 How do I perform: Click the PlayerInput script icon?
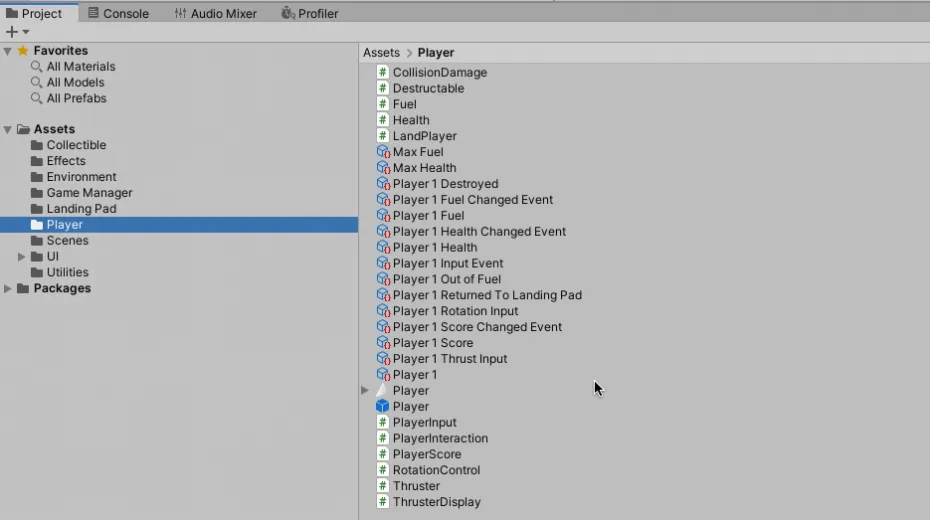coord(382,423)
